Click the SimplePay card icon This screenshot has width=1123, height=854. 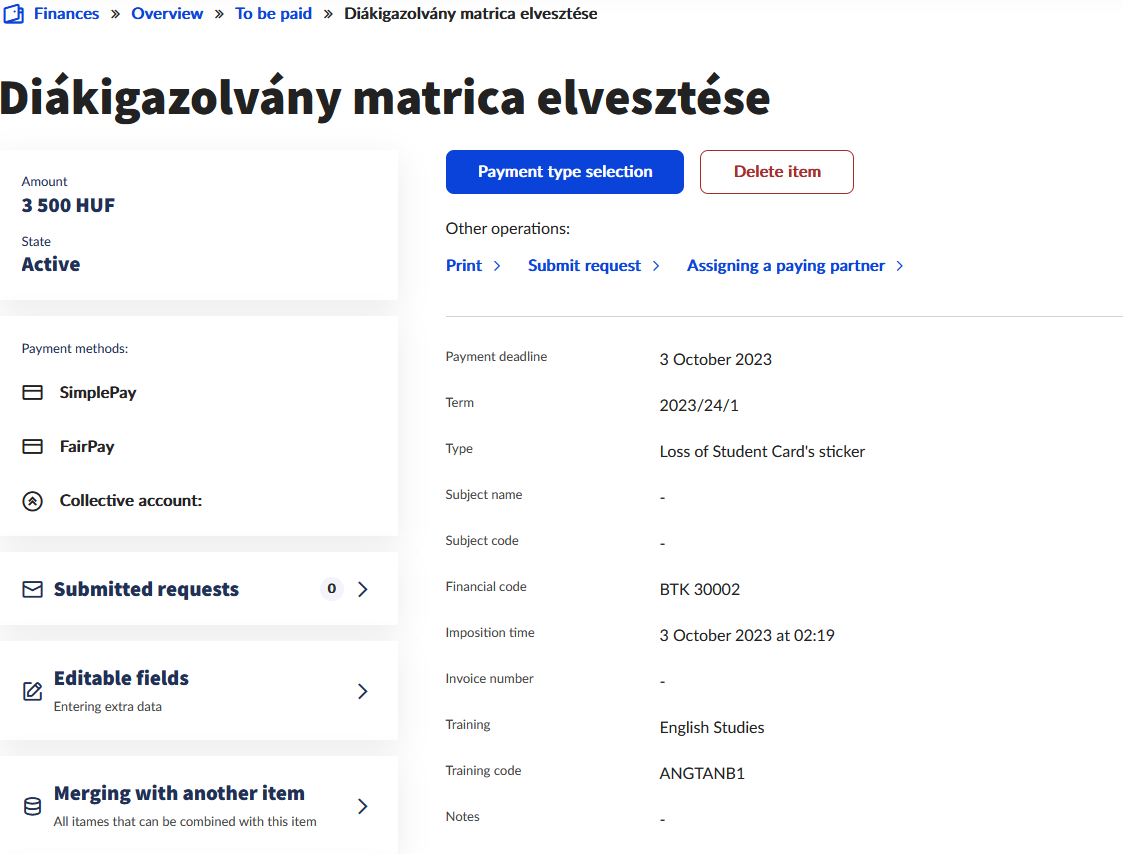pyautogui.click(x=33, y=393)
